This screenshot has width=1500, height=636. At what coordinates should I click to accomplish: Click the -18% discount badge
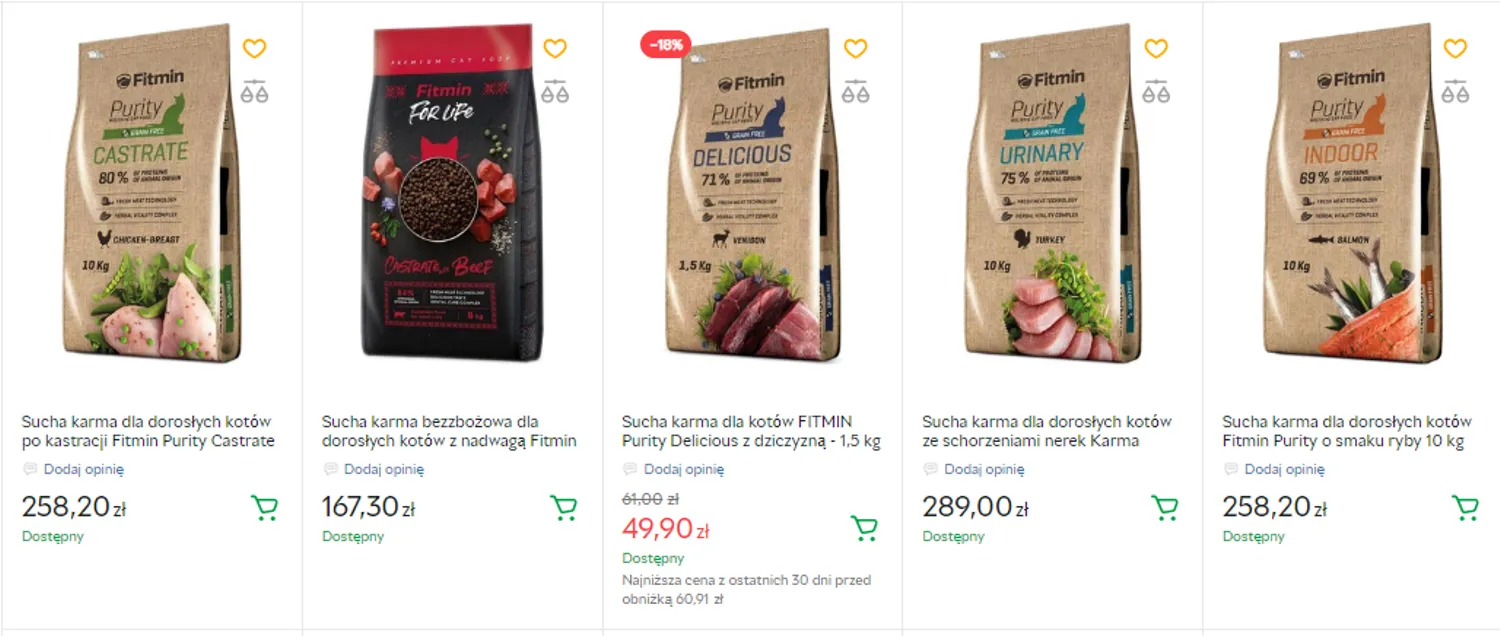pos(665,44)
